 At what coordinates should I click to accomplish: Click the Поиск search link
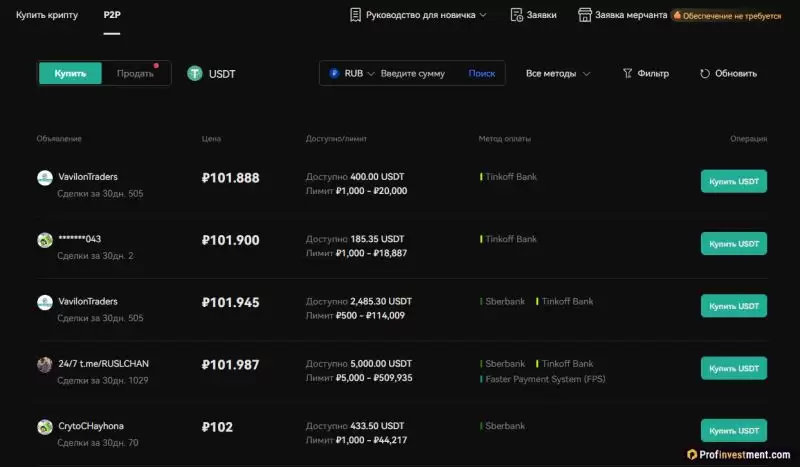[482, 74]
